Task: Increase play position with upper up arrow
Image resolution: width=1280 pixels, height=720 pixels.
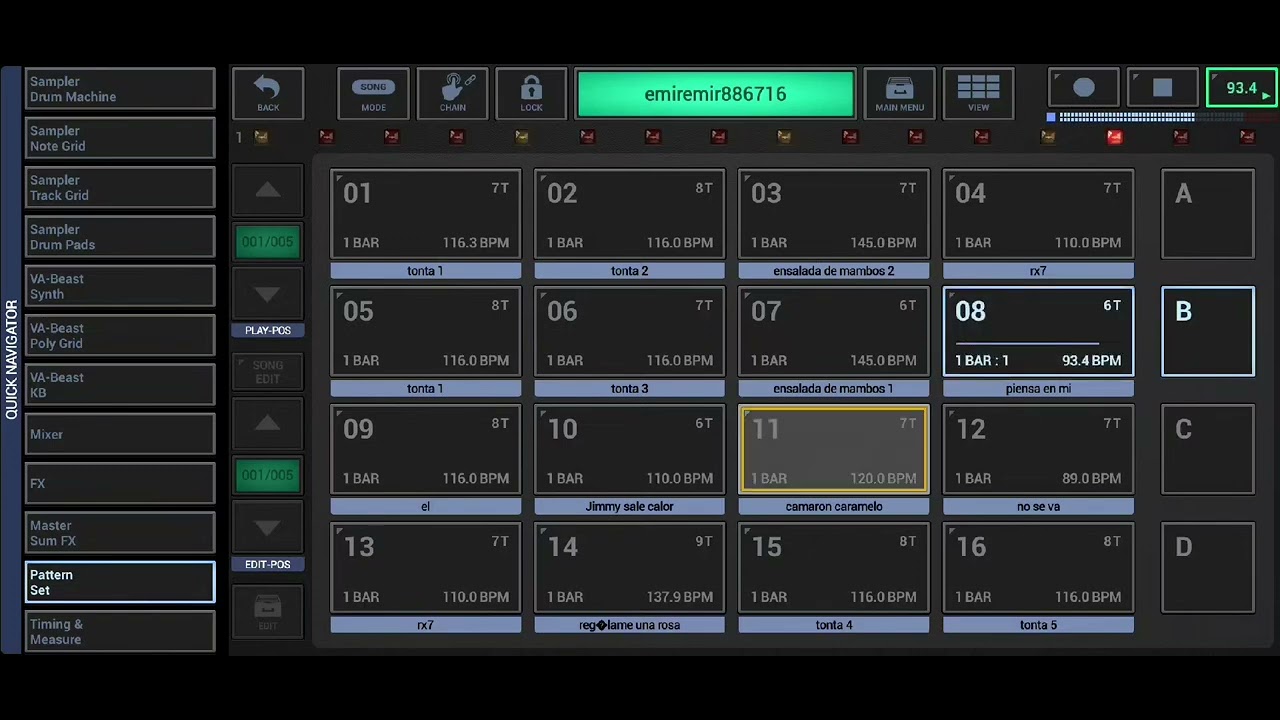Action: 267,190
